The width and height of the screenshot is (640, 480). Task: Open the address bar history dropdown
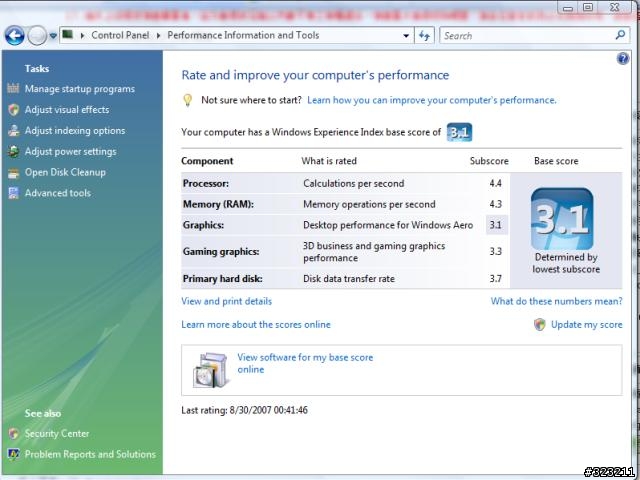tap(406, 36)
